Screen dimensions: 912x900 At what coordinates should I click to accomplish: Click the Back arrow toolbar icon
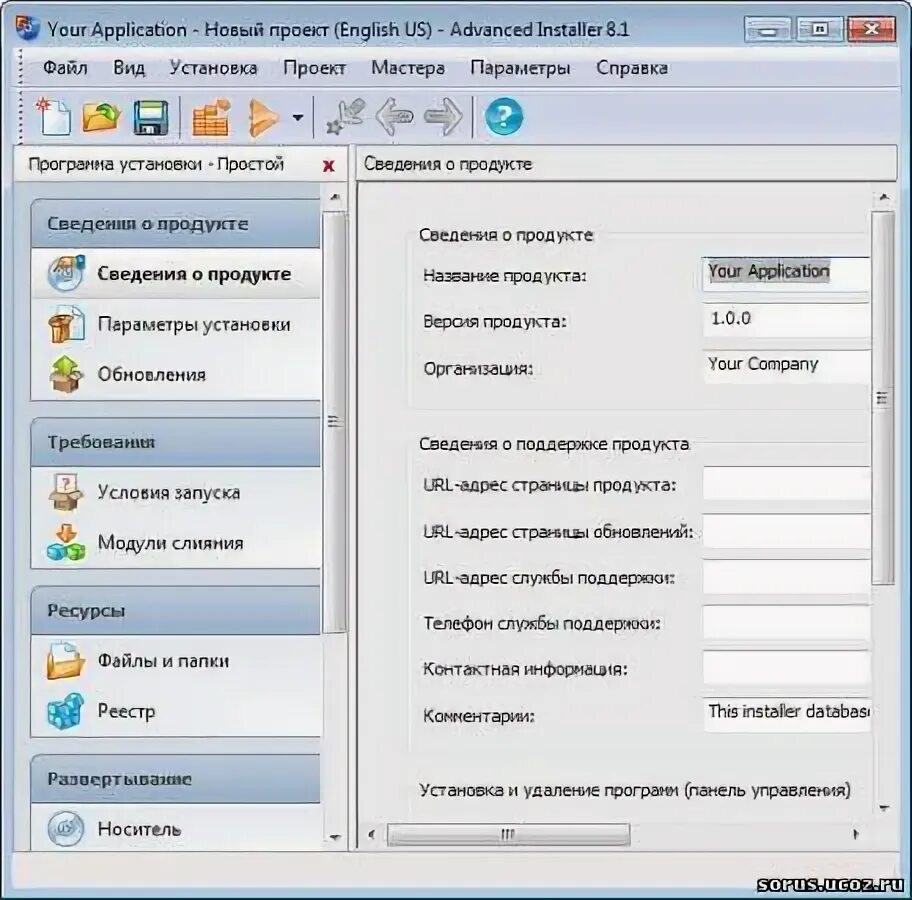pos(394,117)
